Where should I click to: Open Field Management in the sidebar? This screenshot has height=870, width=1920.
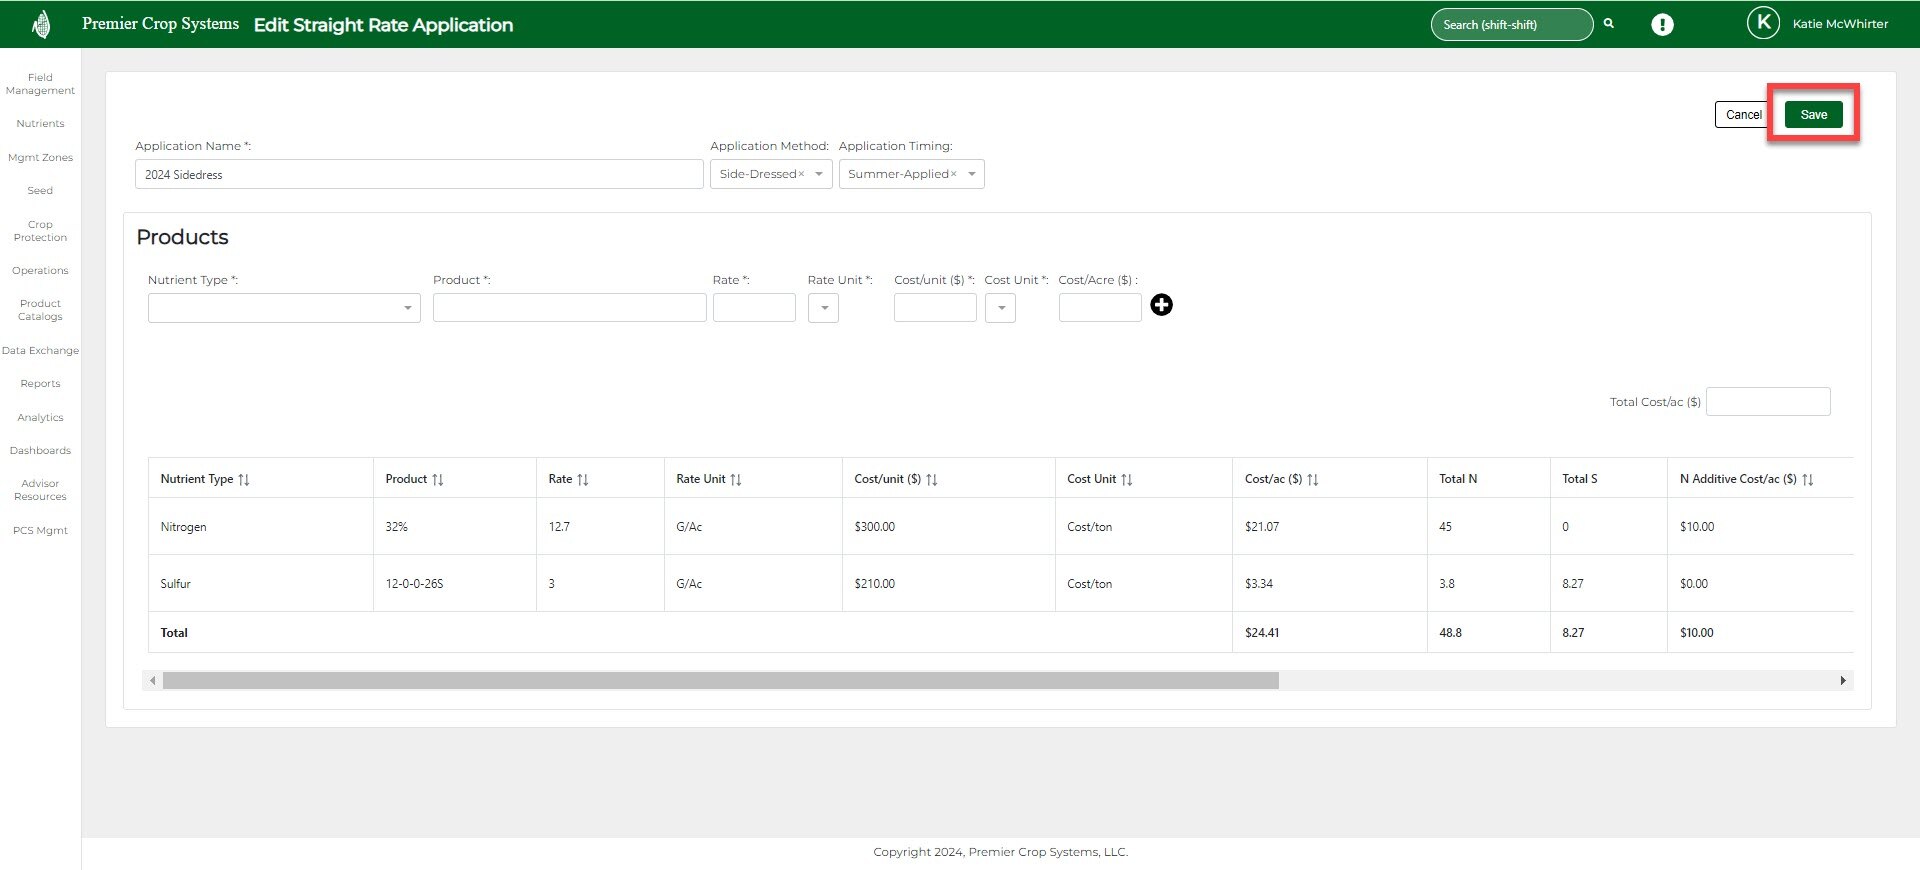[x=40, y=84]
